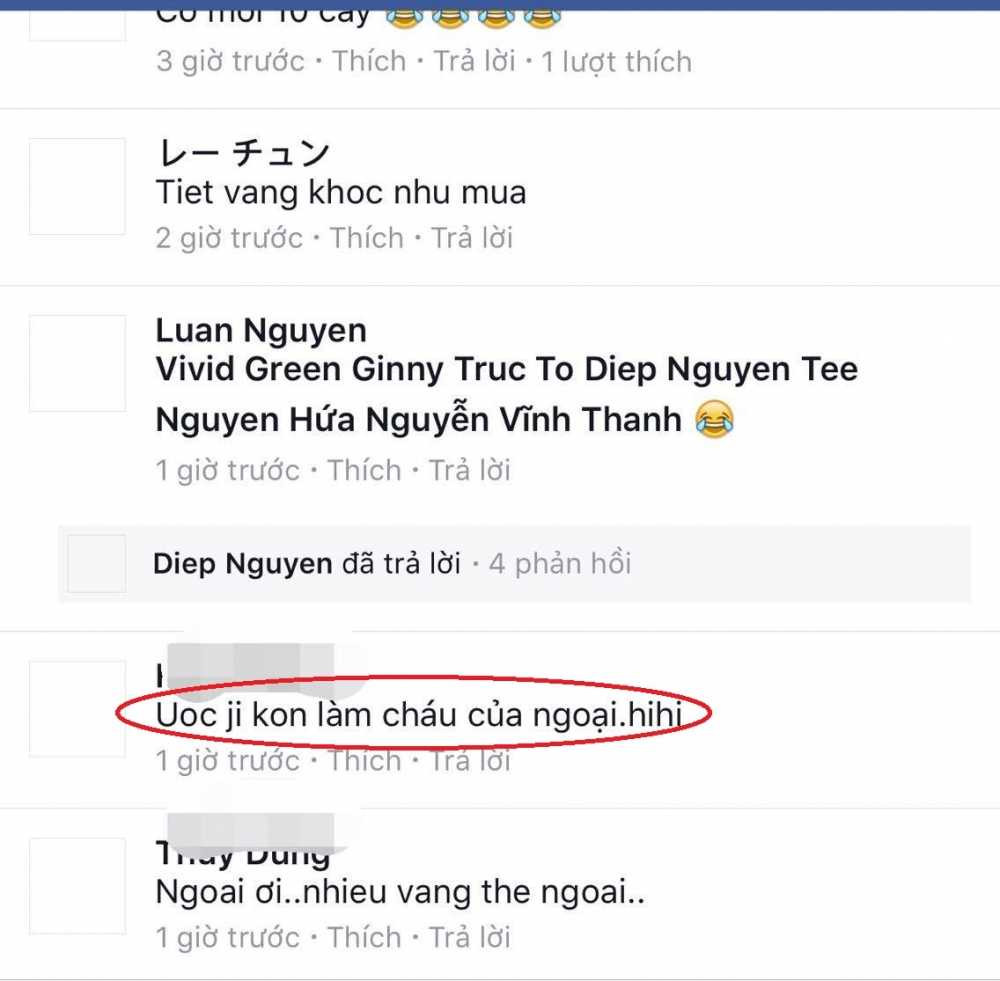Reply to the 'Tiet vang khoc nhu mua' comment

click(x=472, y=238)
